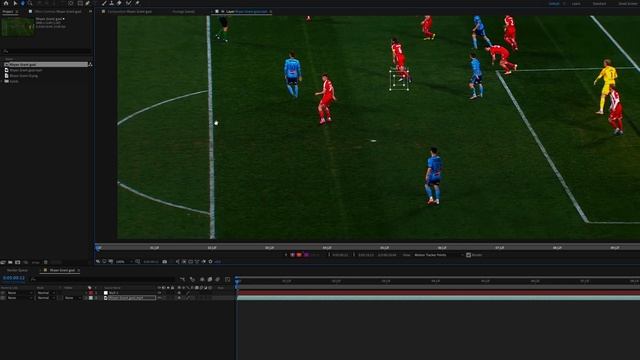Screen dimensions: 640x360
Task: Open the Render Queue tab
Action: (x=17, y=270)
